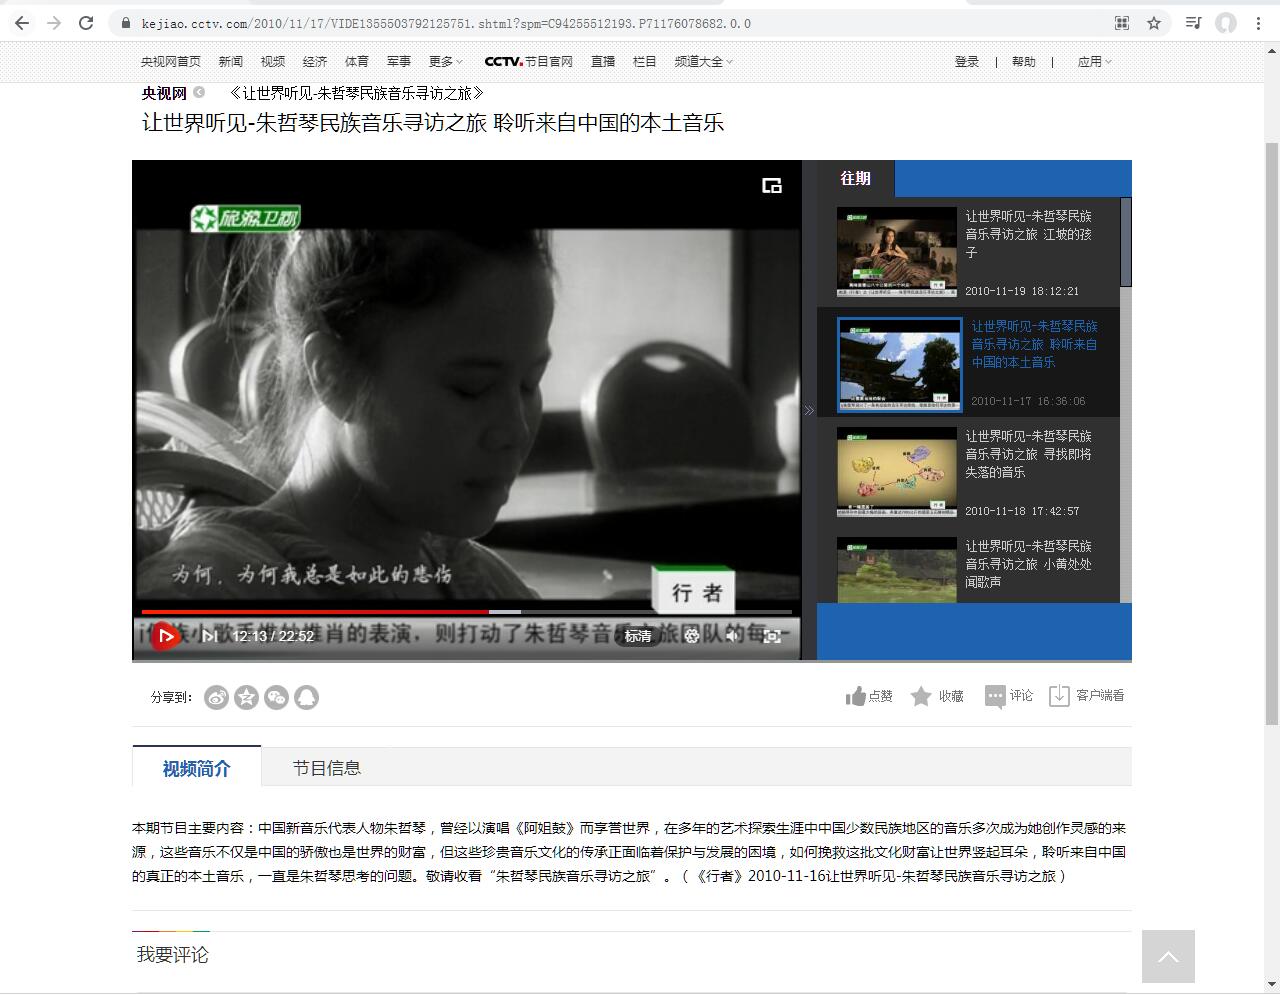Share the video to Weibo
1280x995 pixels.
tap(216, 698)
